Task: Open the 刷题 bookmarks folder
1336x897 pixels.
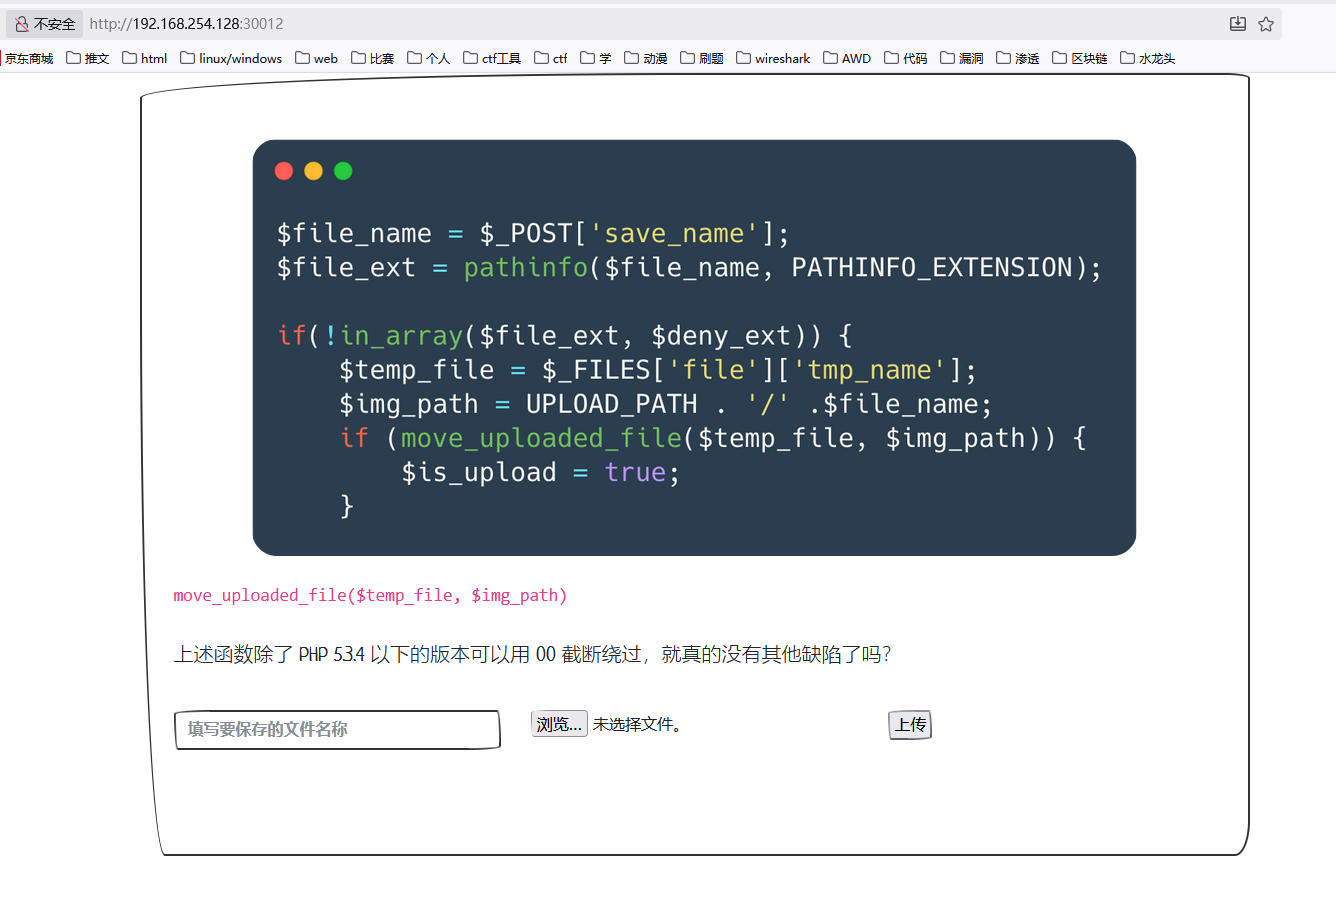Action: pos(702,59)
